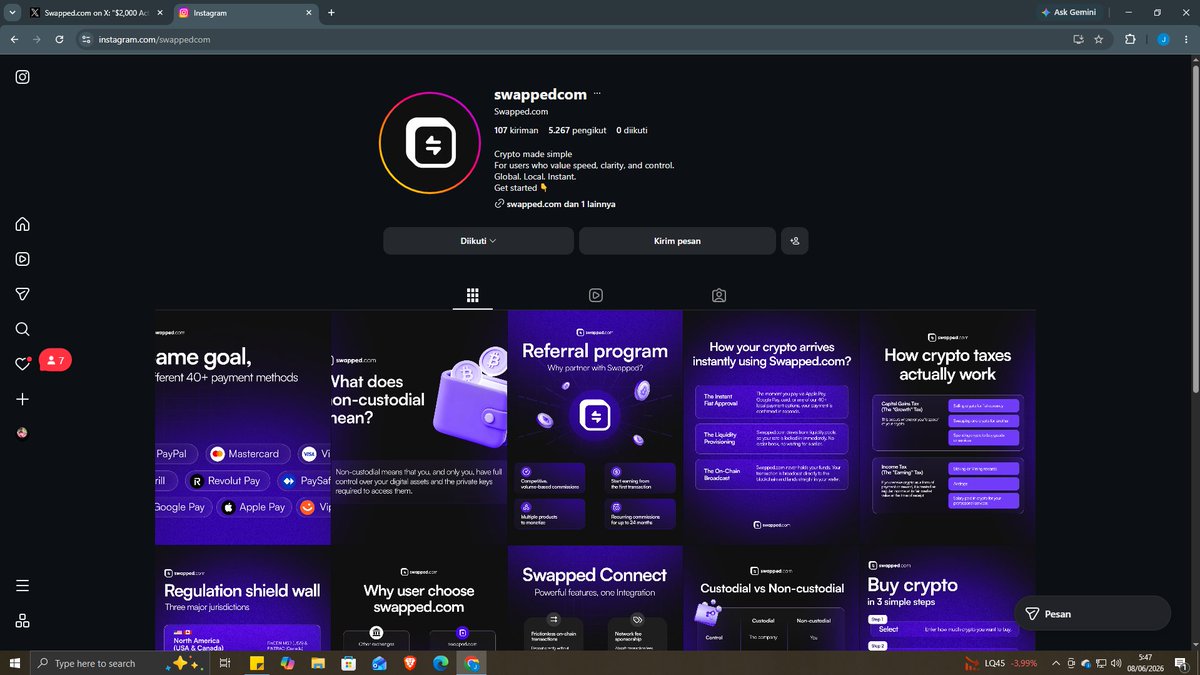
Task: Open Buy crypto in 3 simple steps post
Action: (947, 598)
